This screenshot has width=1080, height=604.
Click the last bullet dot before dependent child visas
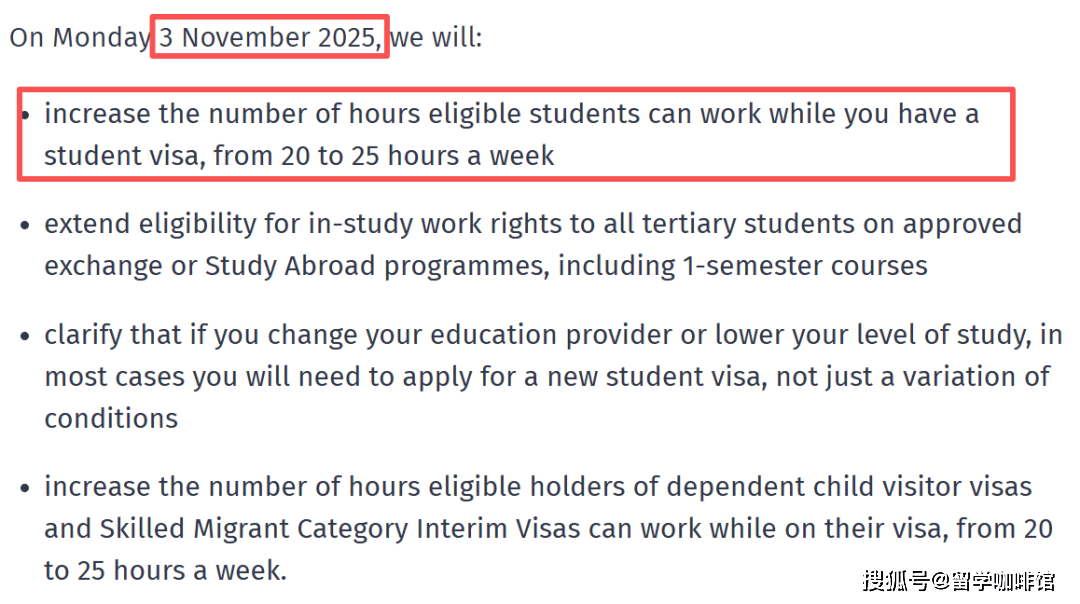27,488
